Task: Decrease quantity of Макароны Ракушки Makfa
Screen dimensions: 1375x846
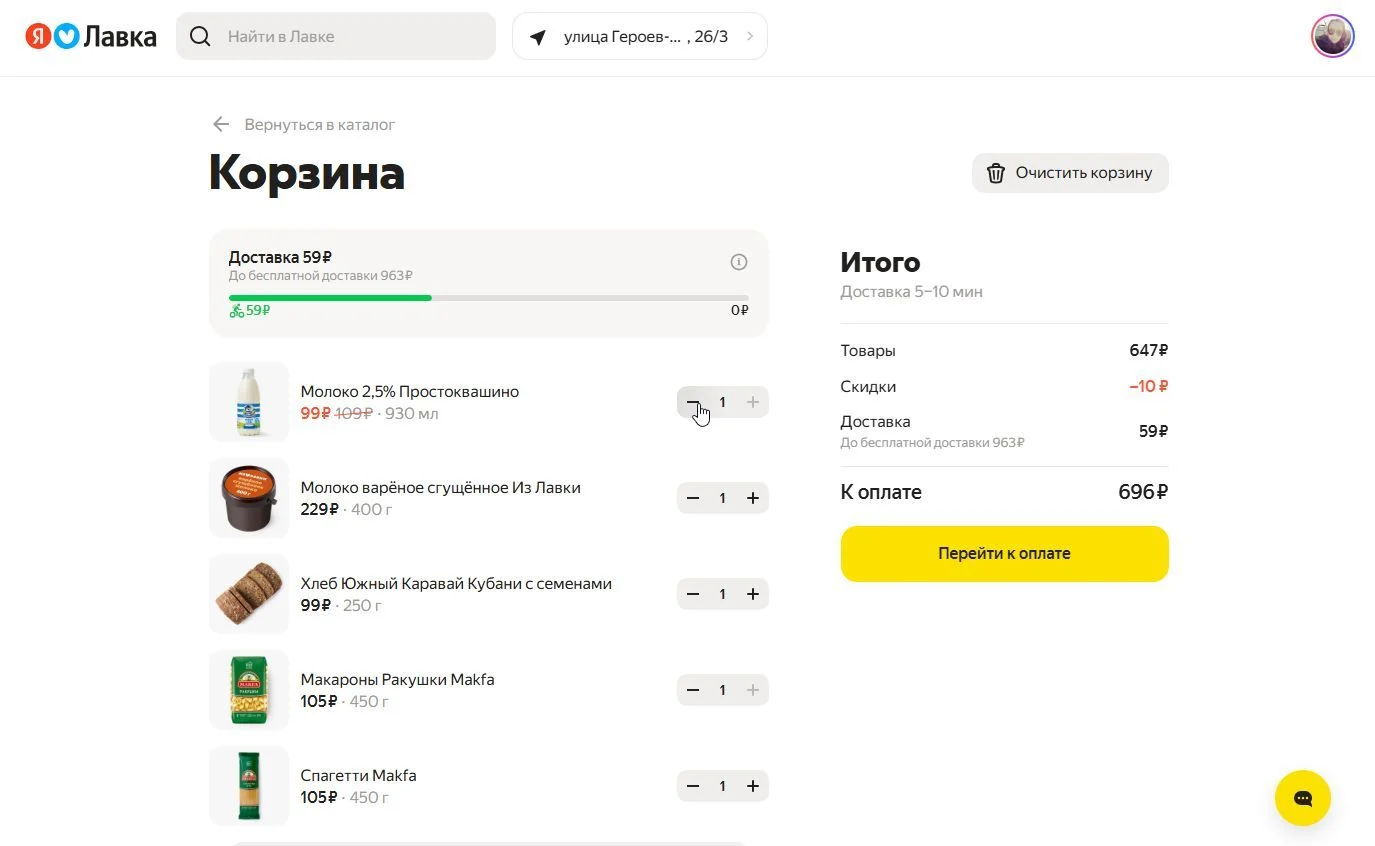Action: point(693,690)
